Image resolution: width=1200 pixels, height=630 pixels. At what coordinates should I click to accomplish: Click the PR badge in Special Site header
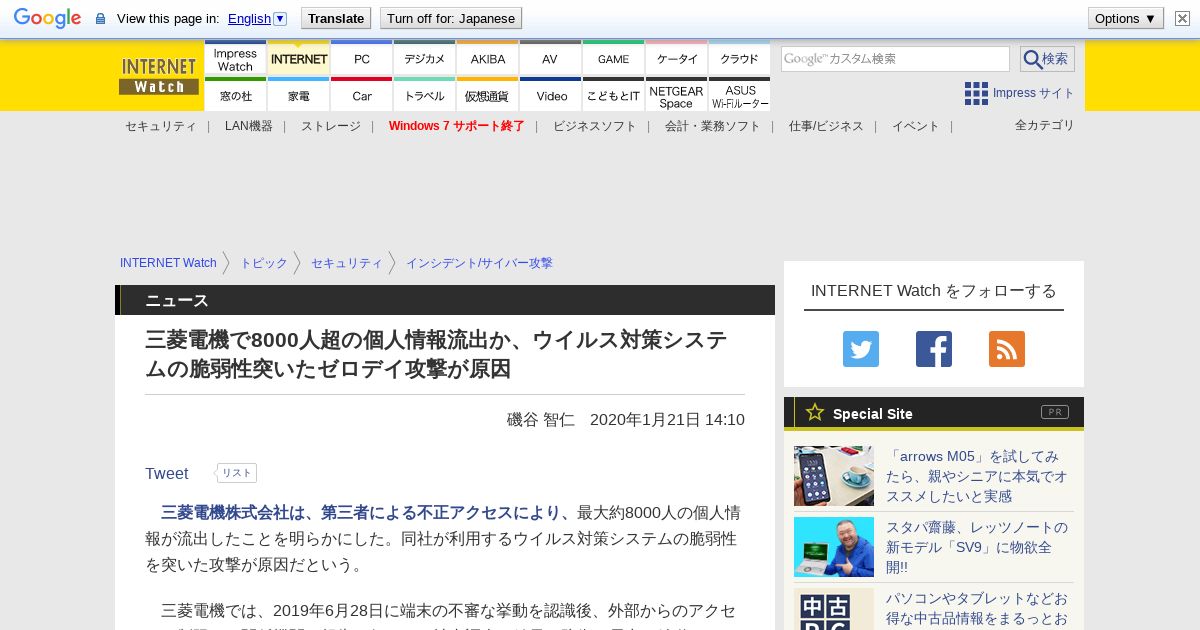1055,412
